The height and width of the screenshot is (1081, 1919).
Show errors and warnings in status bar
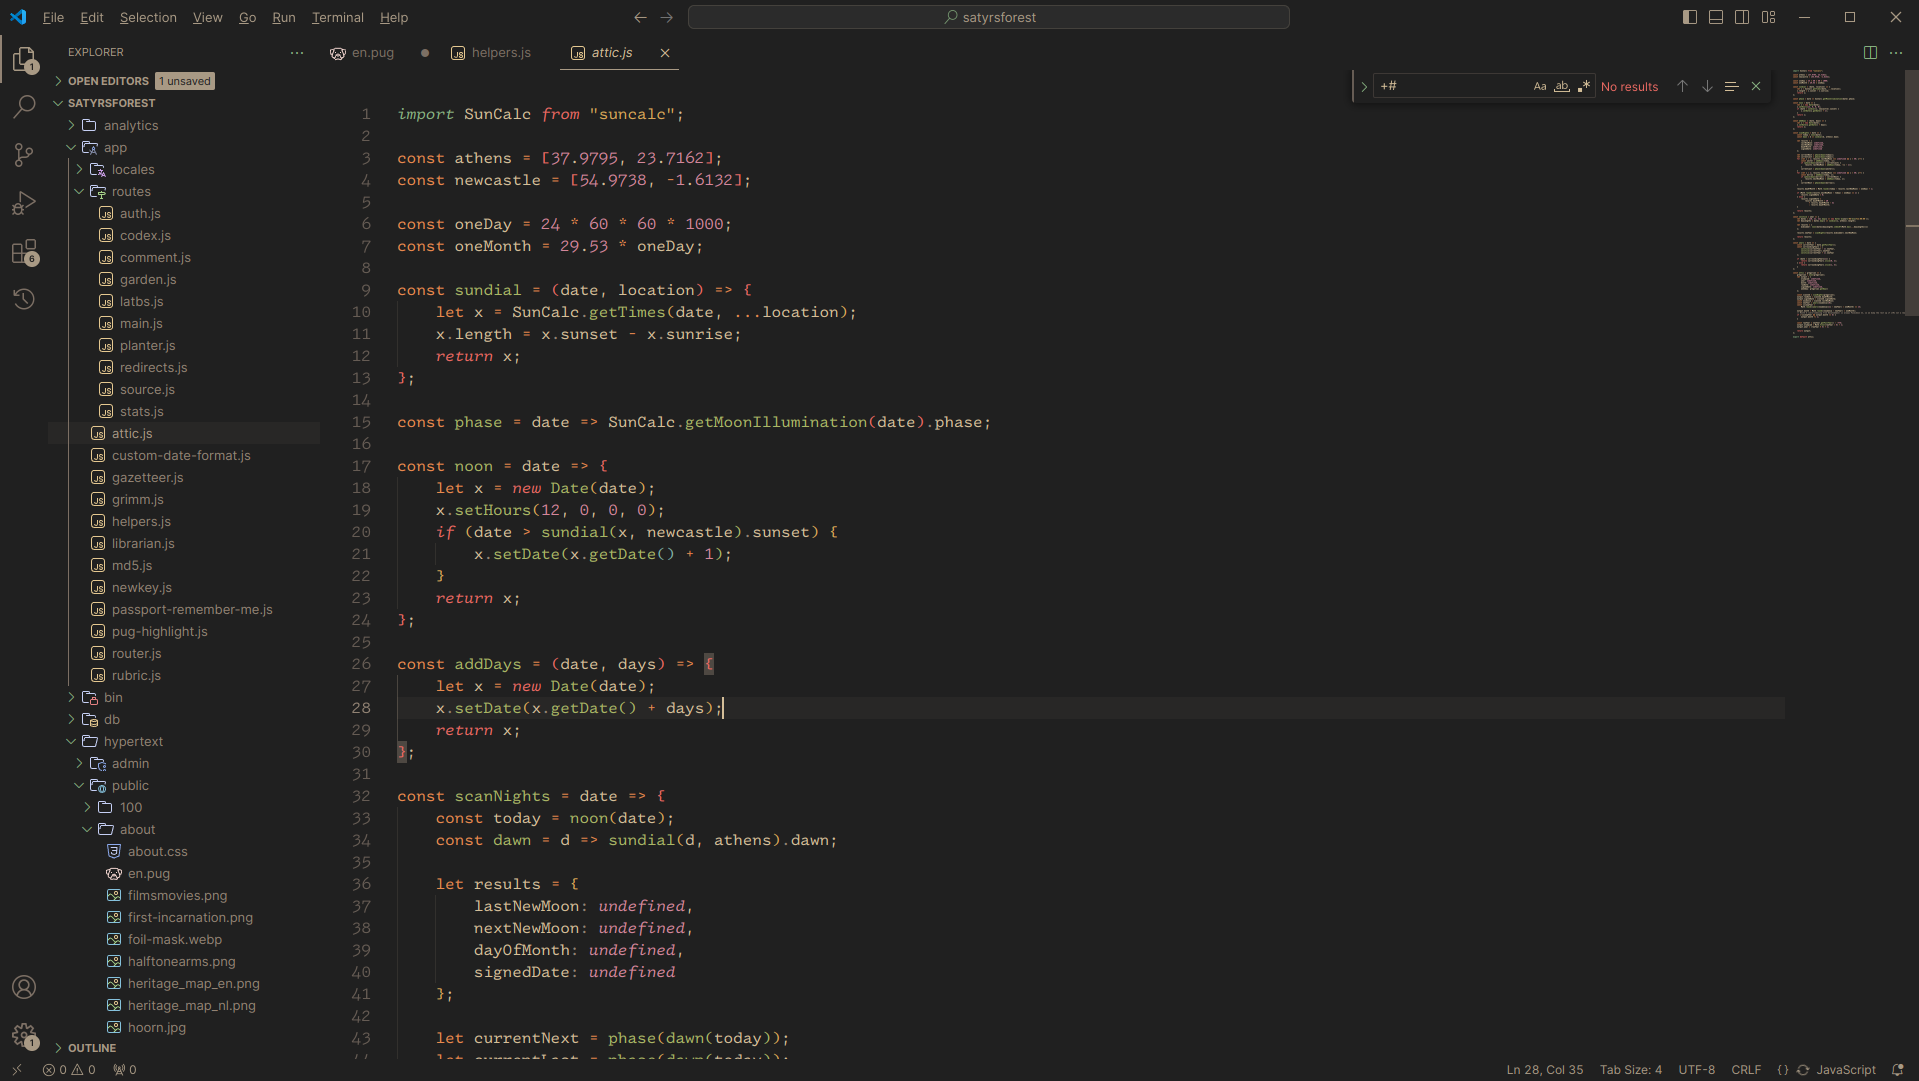[69, 1069]
